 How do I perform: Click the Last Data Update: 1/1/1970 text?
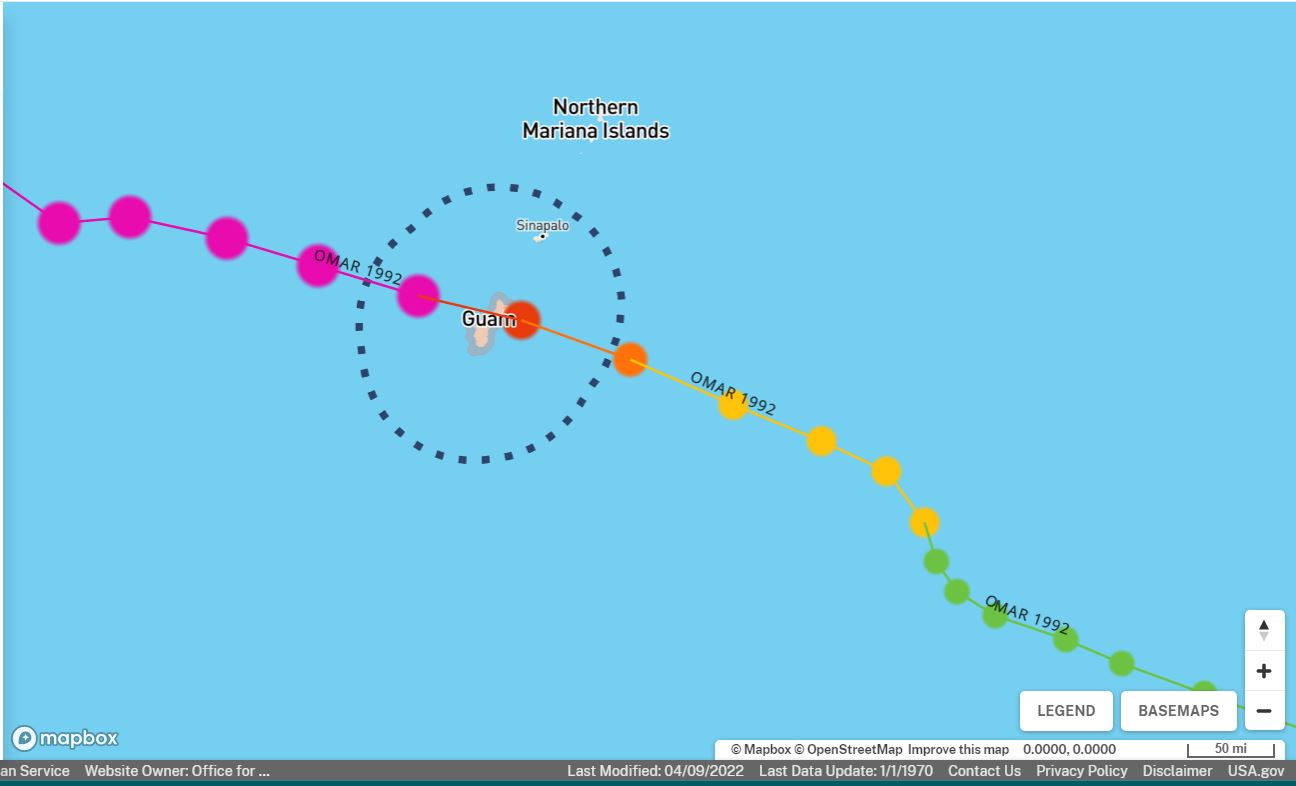845,771
